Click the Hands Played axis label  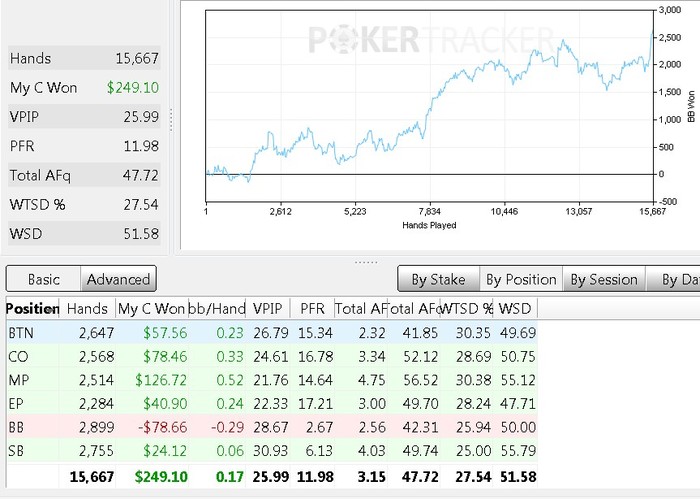[429, 225]
